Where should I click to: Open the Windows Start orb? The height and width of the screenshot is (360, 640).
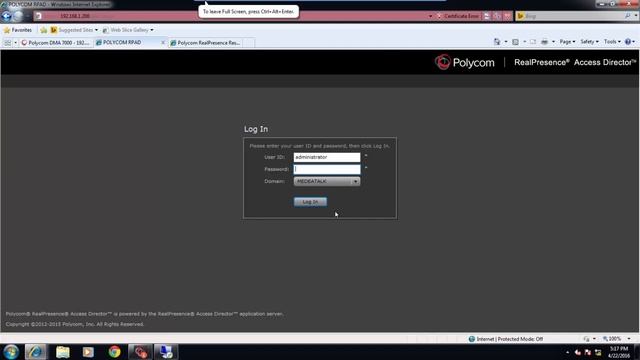11,352
